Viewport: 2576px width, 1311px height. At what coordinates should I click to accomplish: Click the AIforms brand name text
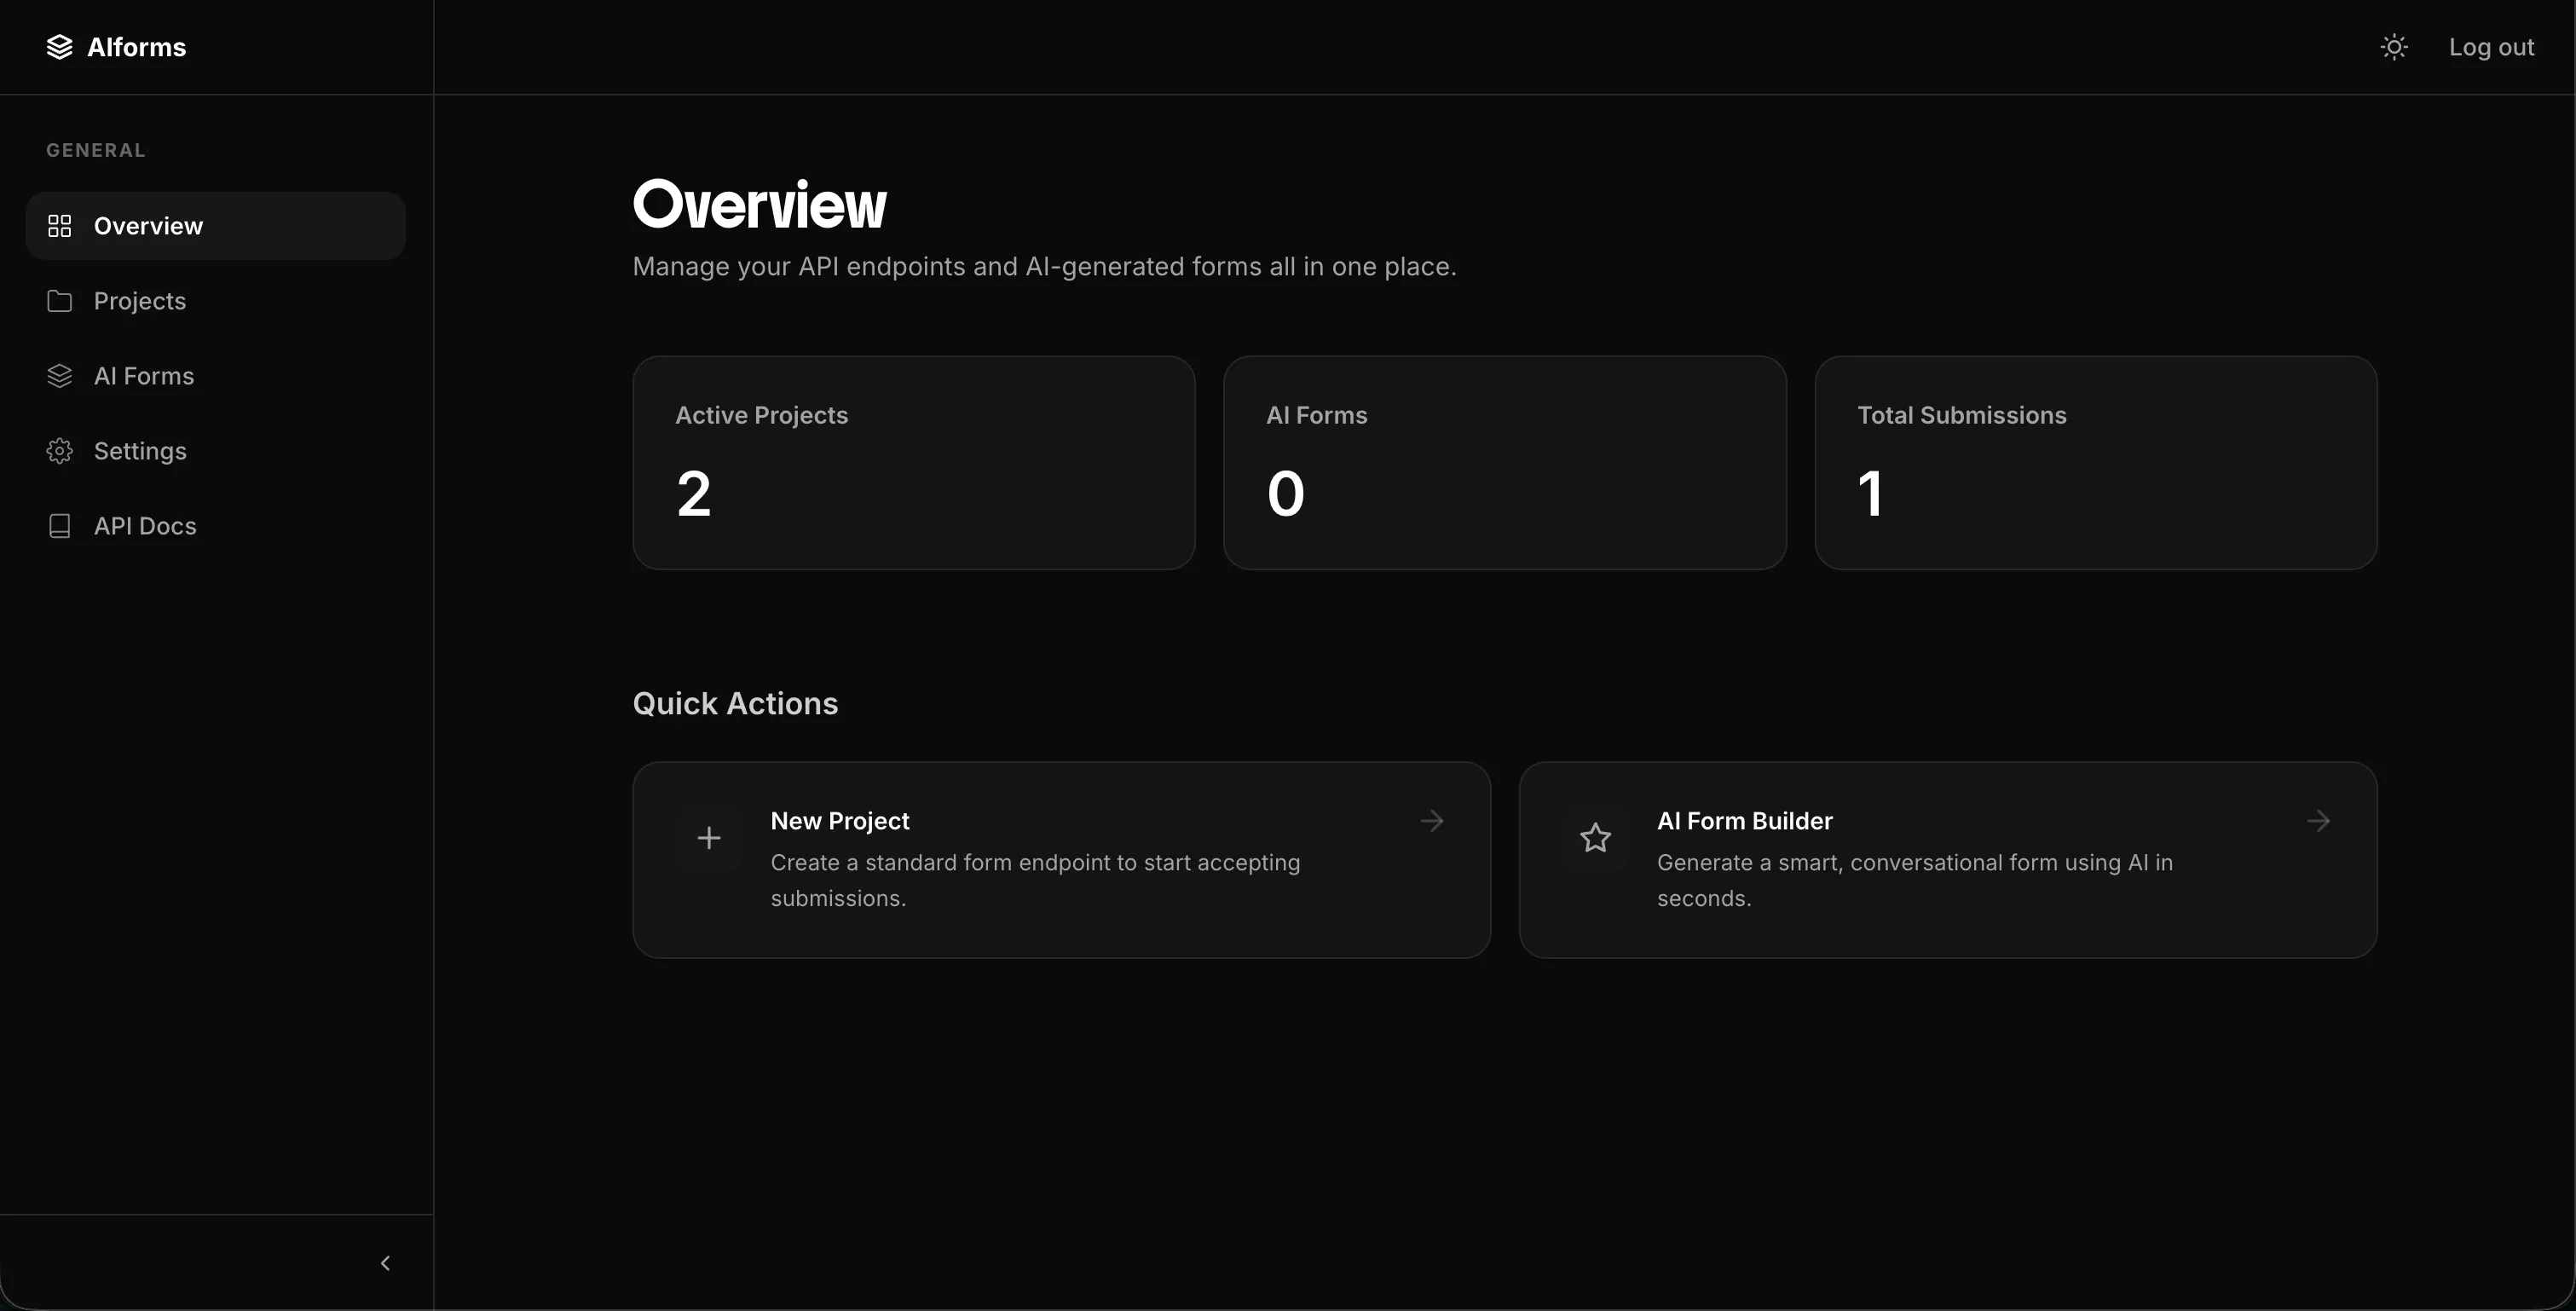(x=137, y=47)
